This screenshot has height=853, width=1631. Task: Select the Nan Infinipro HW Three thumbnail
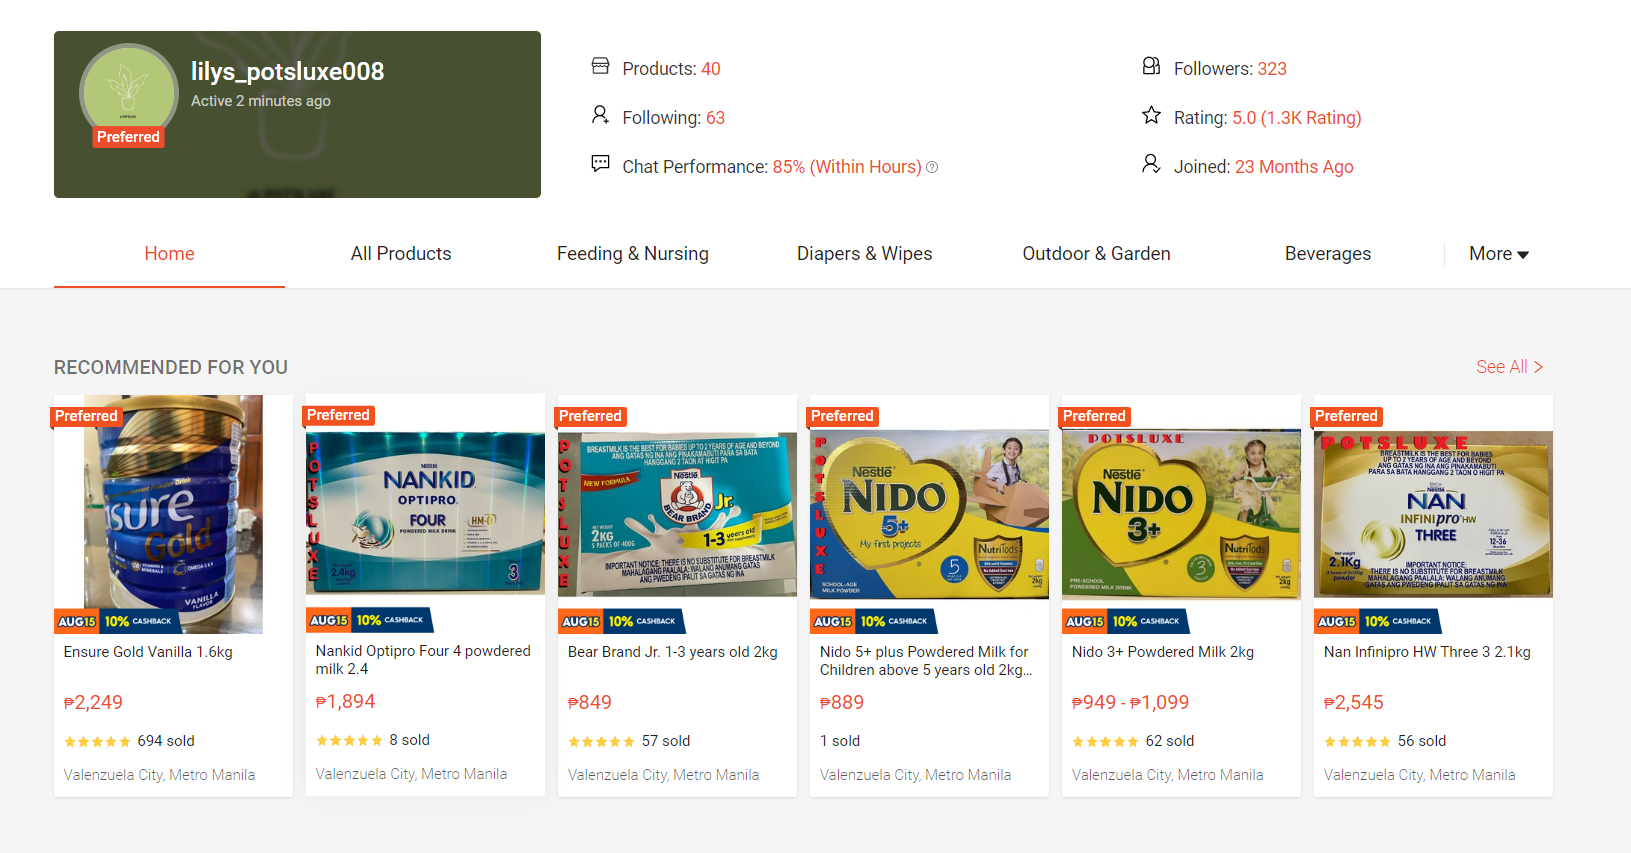point(1433,514)
